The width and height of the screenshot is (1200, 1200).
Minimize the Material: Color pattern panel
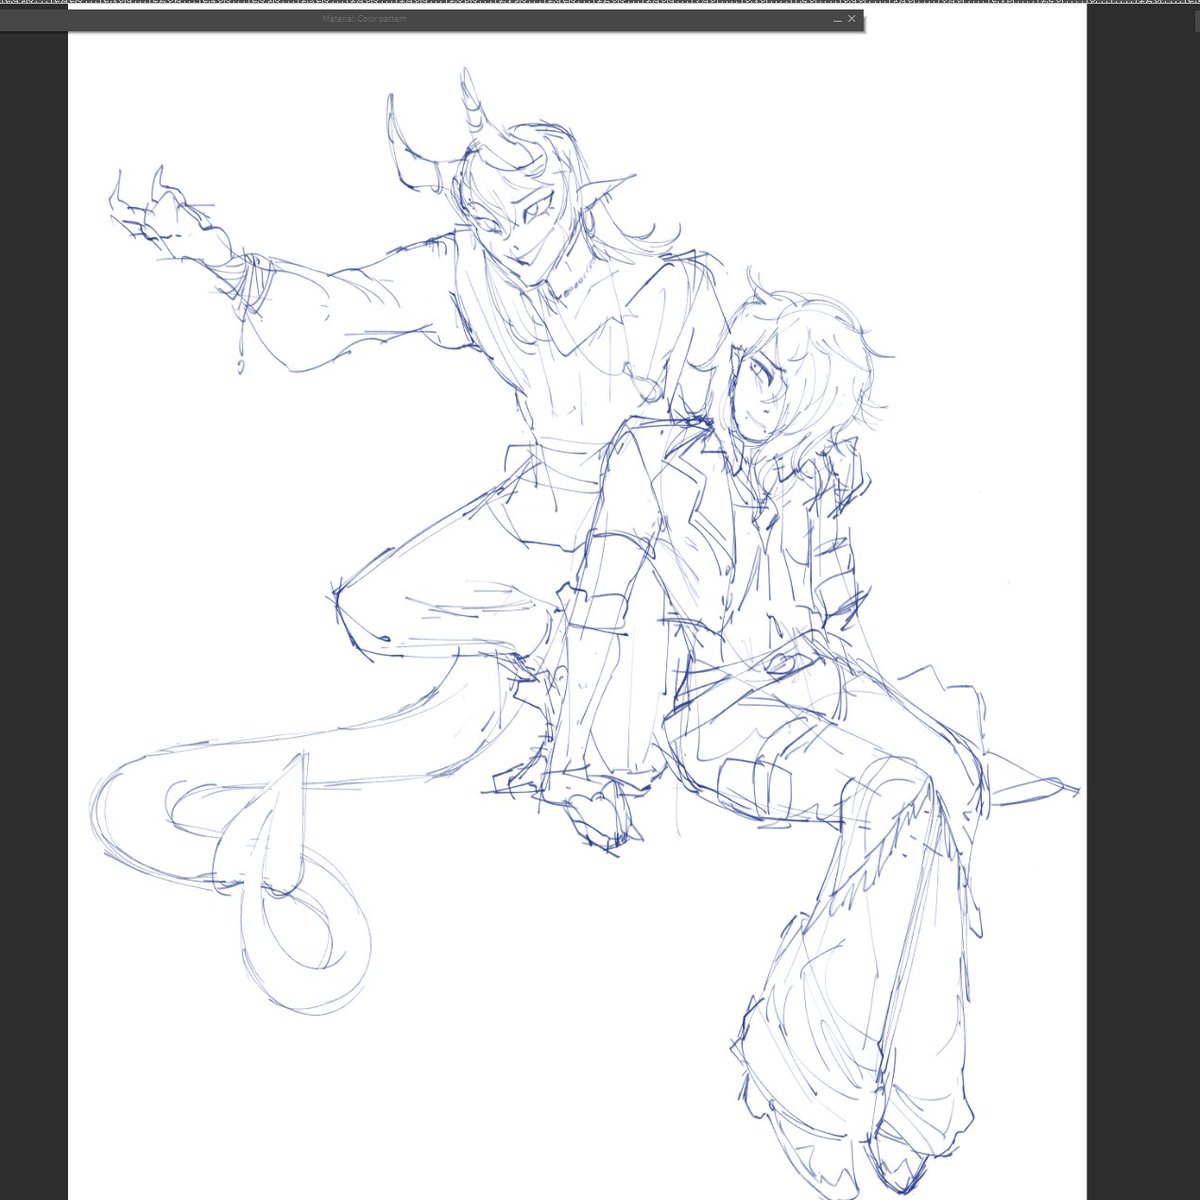click(x=836, y=19)
